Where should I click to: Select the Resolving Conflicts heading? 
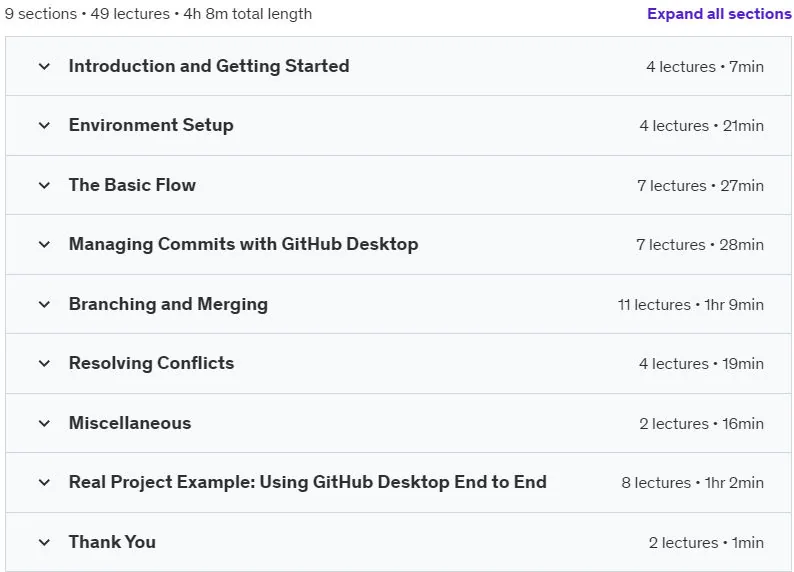[x=151, y=363]
